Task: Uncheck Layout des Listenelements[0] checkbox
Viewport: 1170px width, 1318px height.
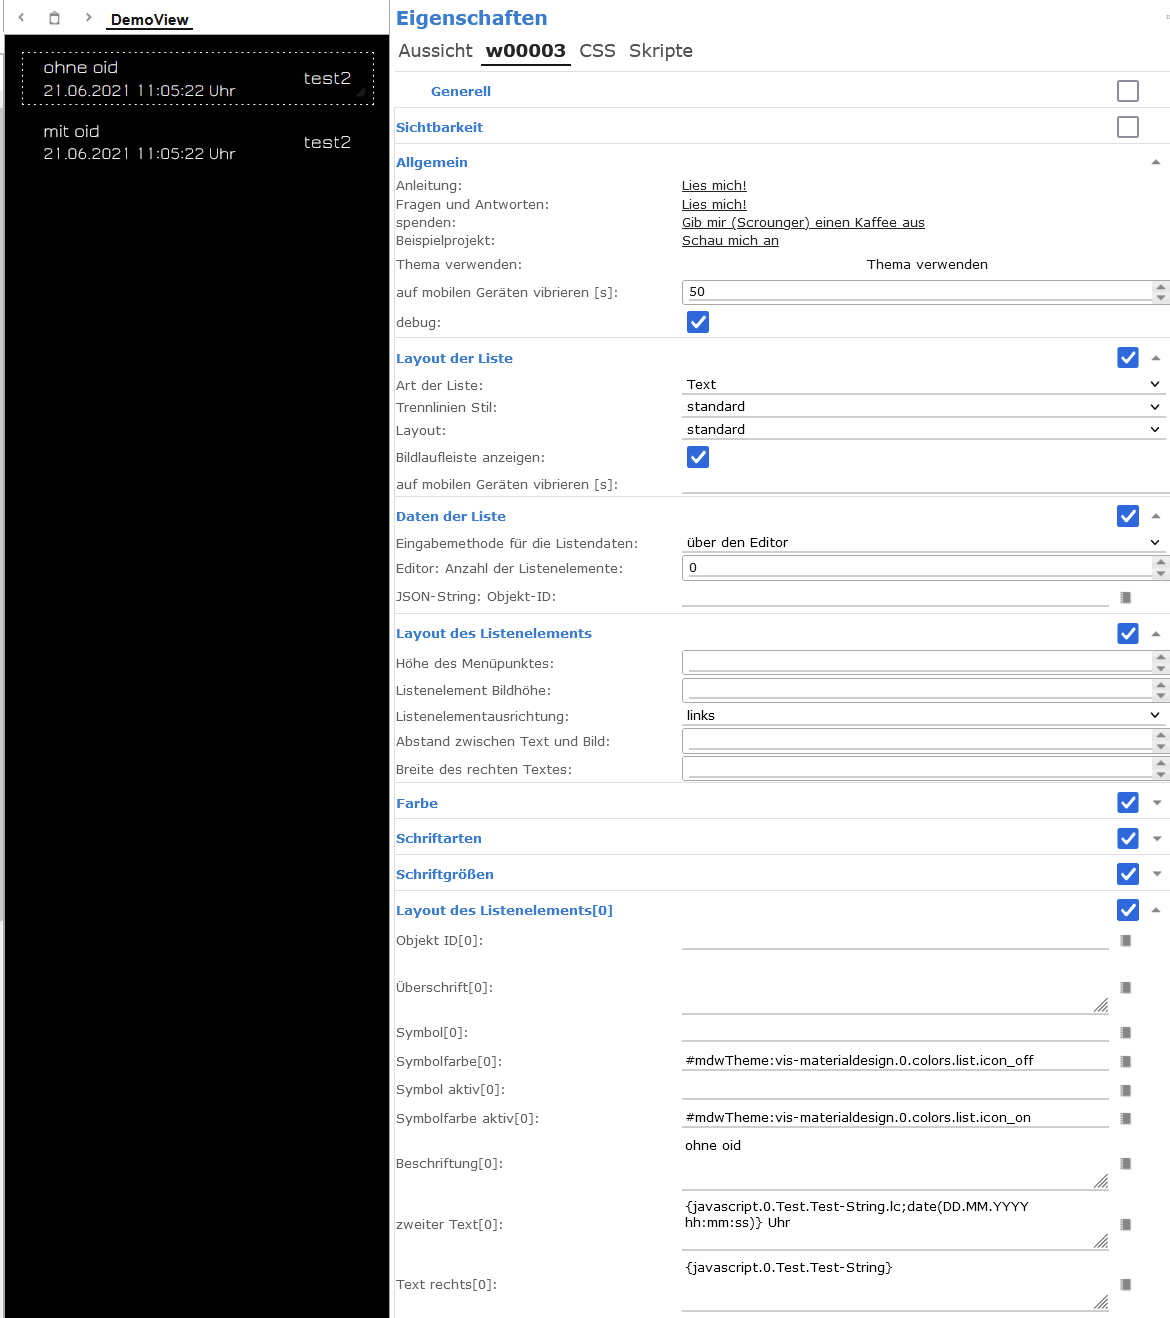Action: pyautogui.click(x=1128, y=910)
